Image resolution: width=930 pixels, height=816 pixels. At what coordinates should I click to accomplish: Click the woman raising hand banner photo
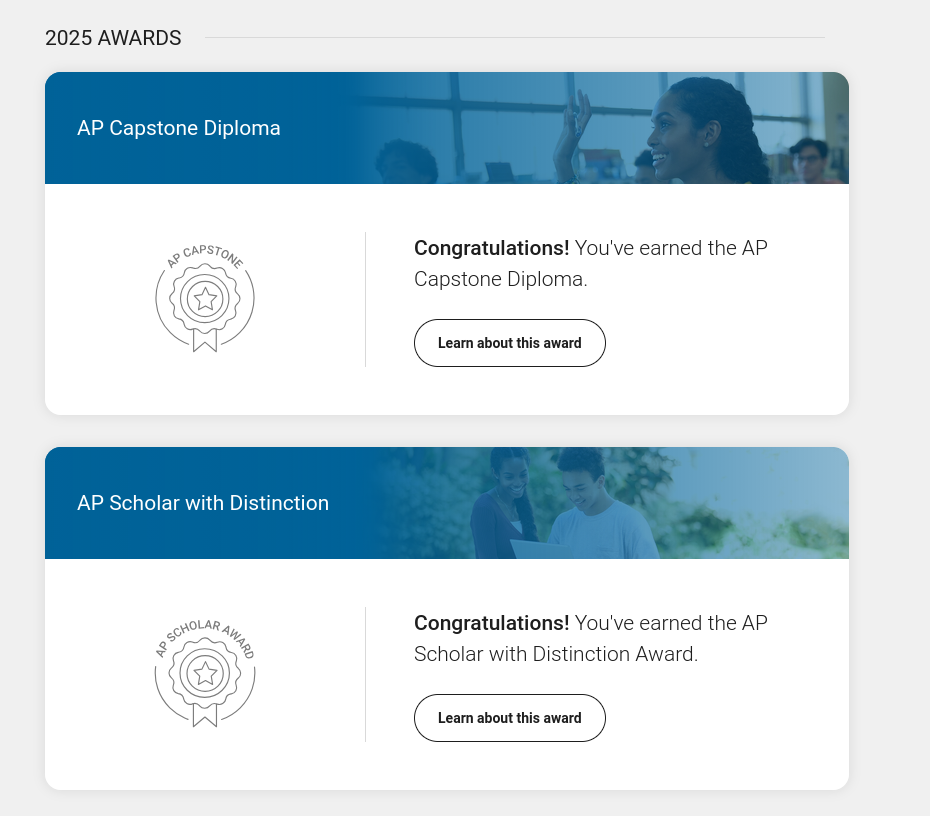605,128
